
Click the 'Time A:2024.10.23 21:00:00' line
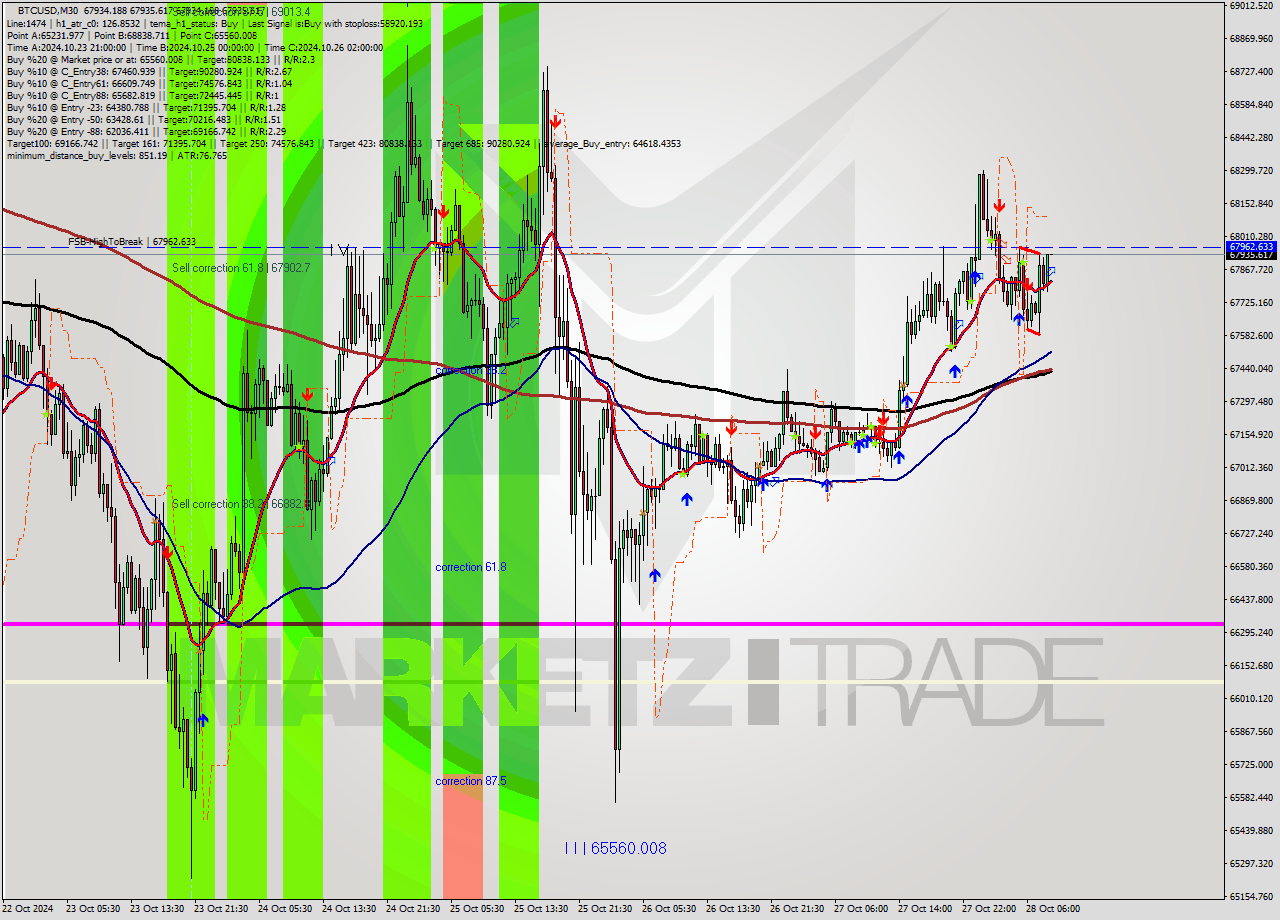tap(194, 47)
